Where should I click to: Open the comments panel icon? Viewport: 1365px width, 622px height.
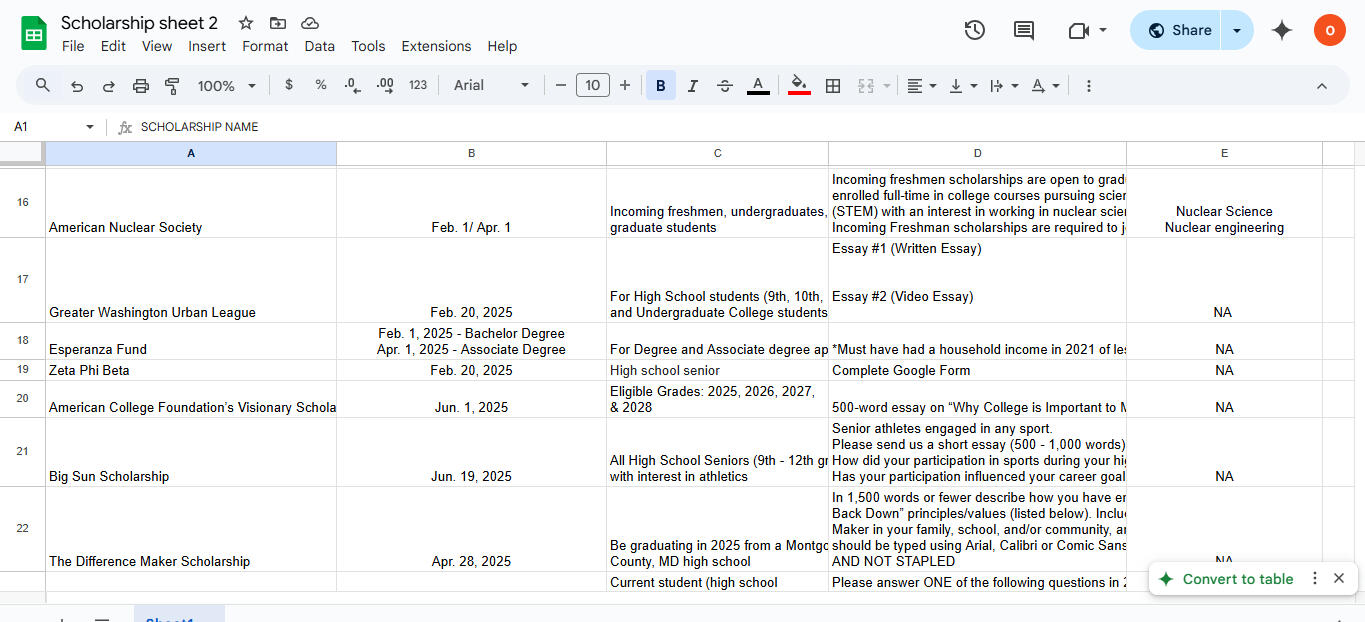(1023, 30)
